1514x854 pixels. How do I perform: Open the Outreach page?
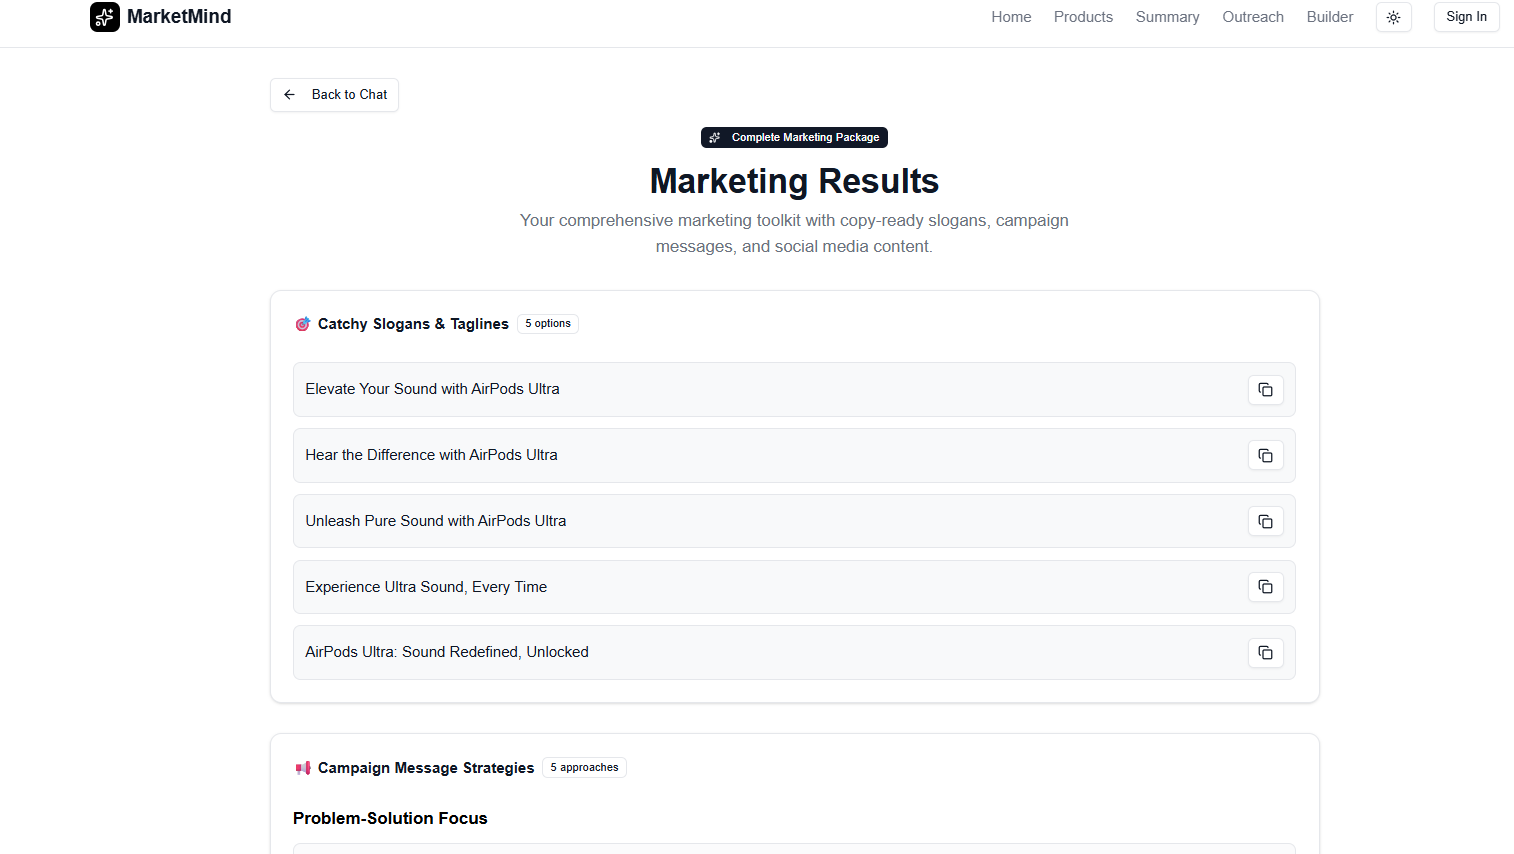(1252, 17)
